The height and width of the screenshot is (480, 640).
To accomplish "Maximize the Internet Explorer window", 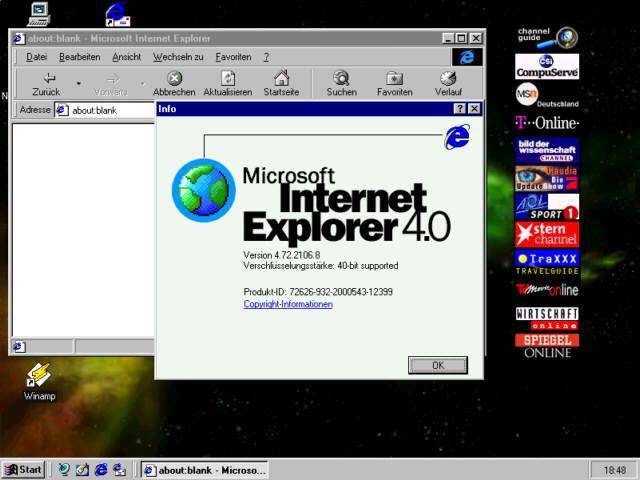I will coord(461,38).
